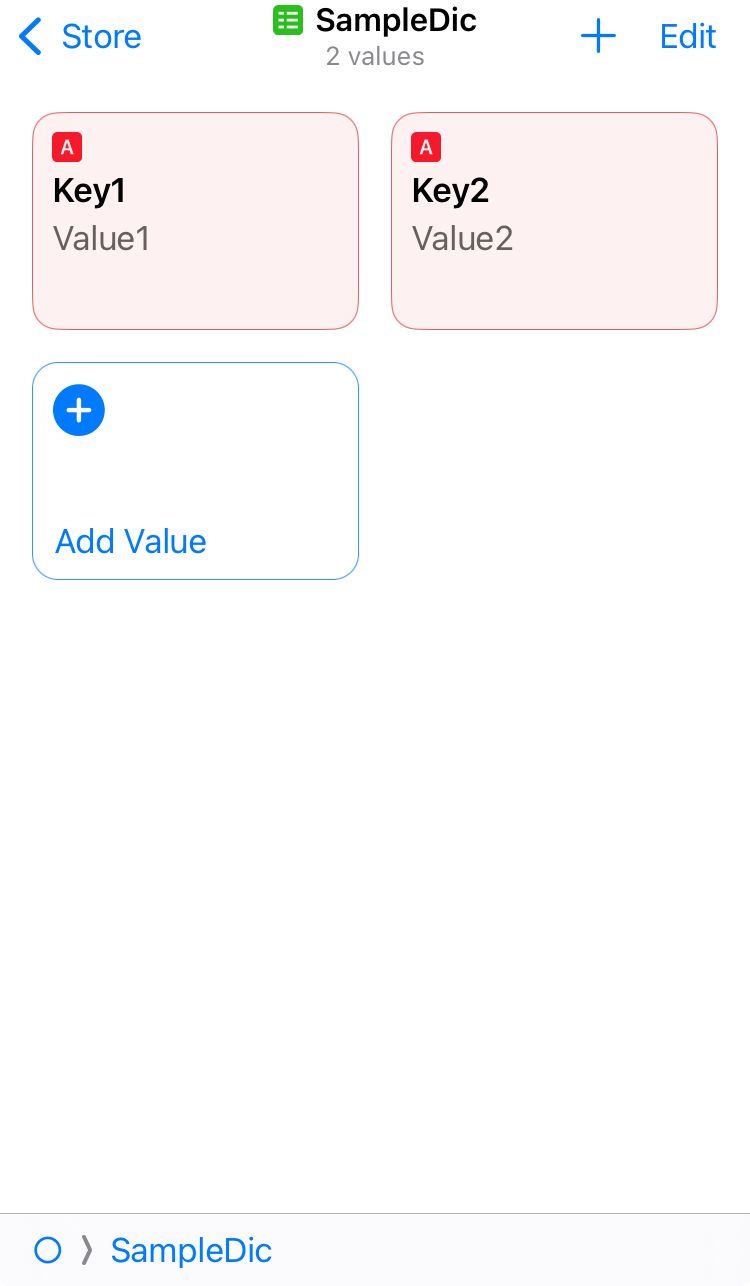Tap Edit in the top right corner

click(687, 36)
